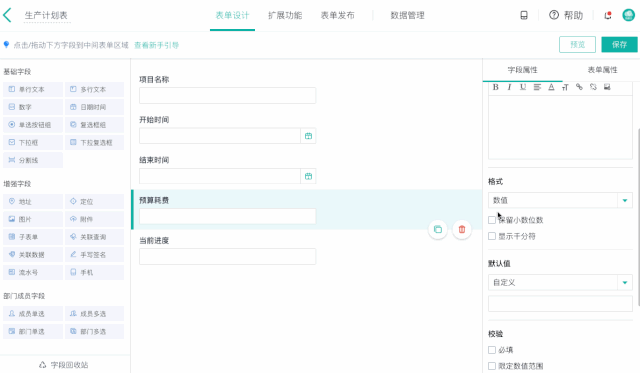Add a 下拉复选框 field
The image size is (640, 373).
tap(94, 142)
